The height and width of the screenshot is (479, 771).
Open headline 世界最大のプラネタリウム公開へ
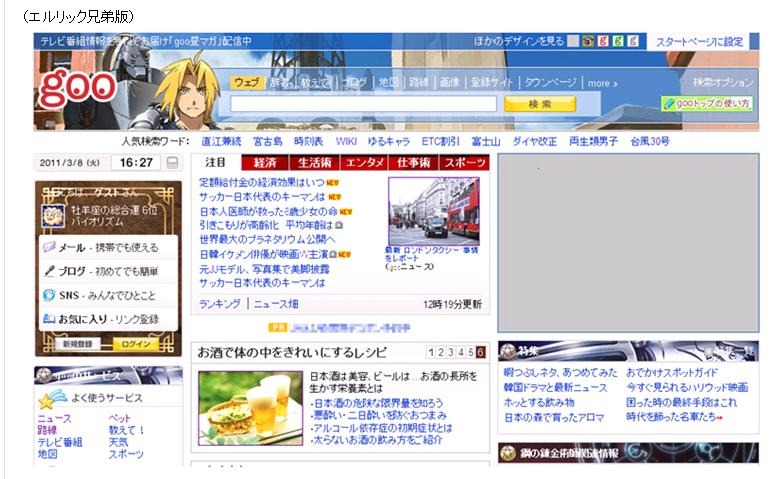[267, 240]
